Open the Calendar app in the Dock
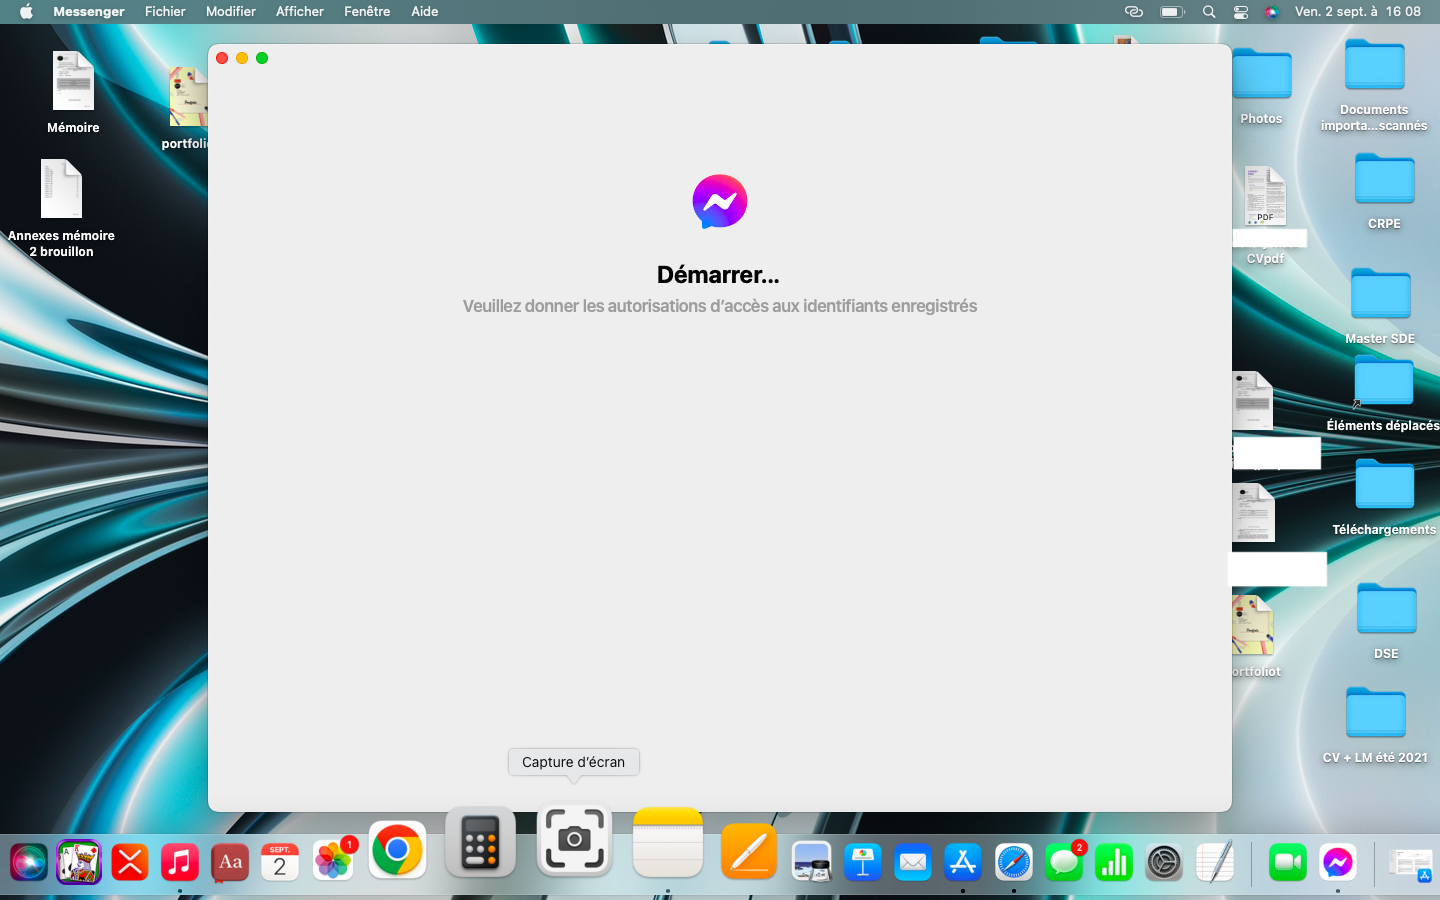Viewport: 1440px width, 900px height. (x=280, y=862)
